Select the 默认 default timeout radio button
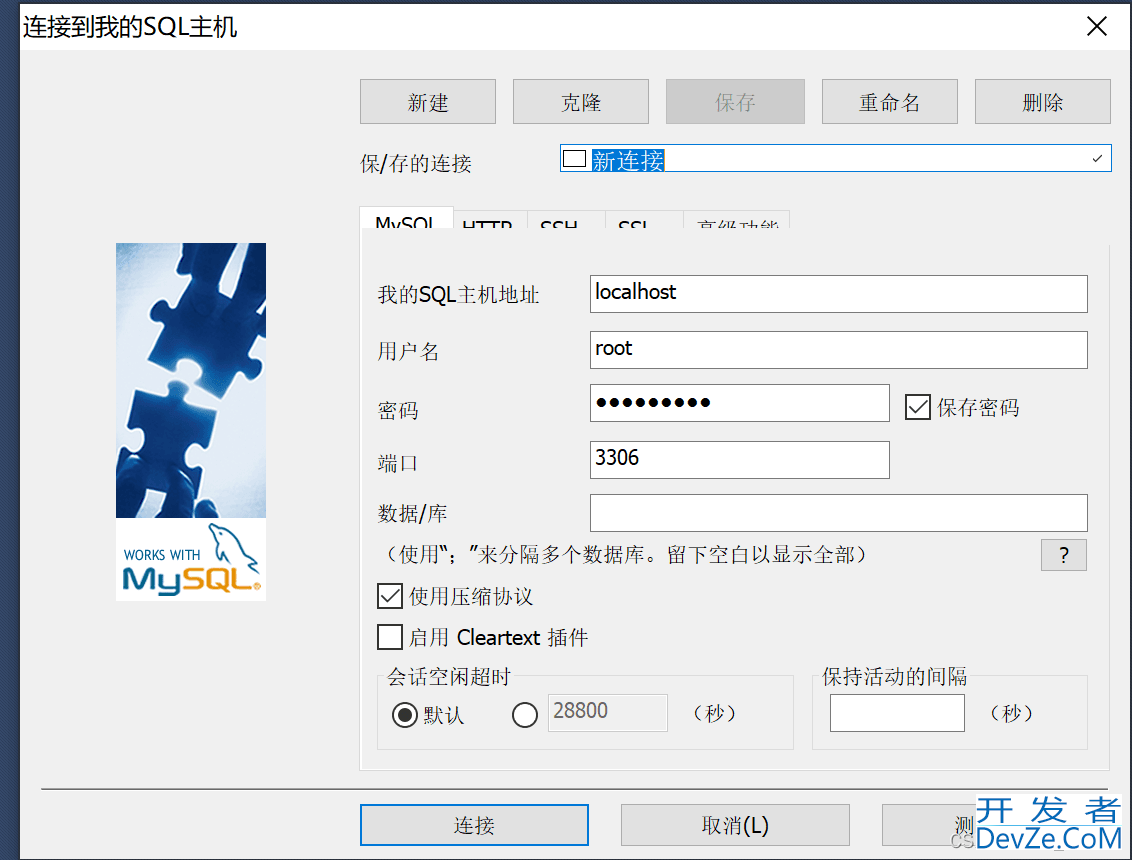1132x860 pixels. coord(404,715)
